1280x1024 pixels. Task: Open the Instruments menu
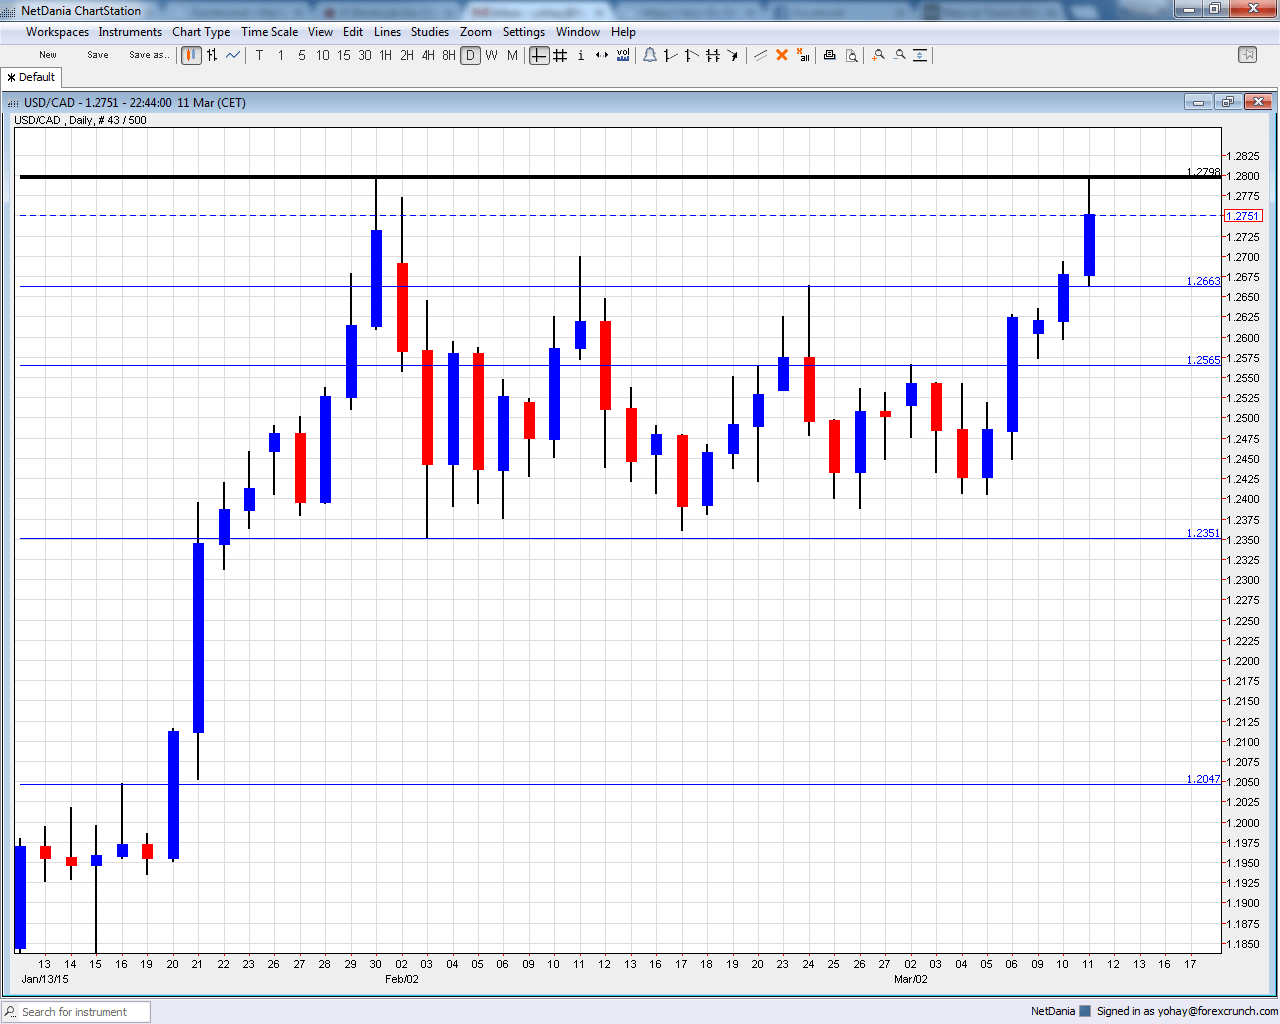pos(130,32)
